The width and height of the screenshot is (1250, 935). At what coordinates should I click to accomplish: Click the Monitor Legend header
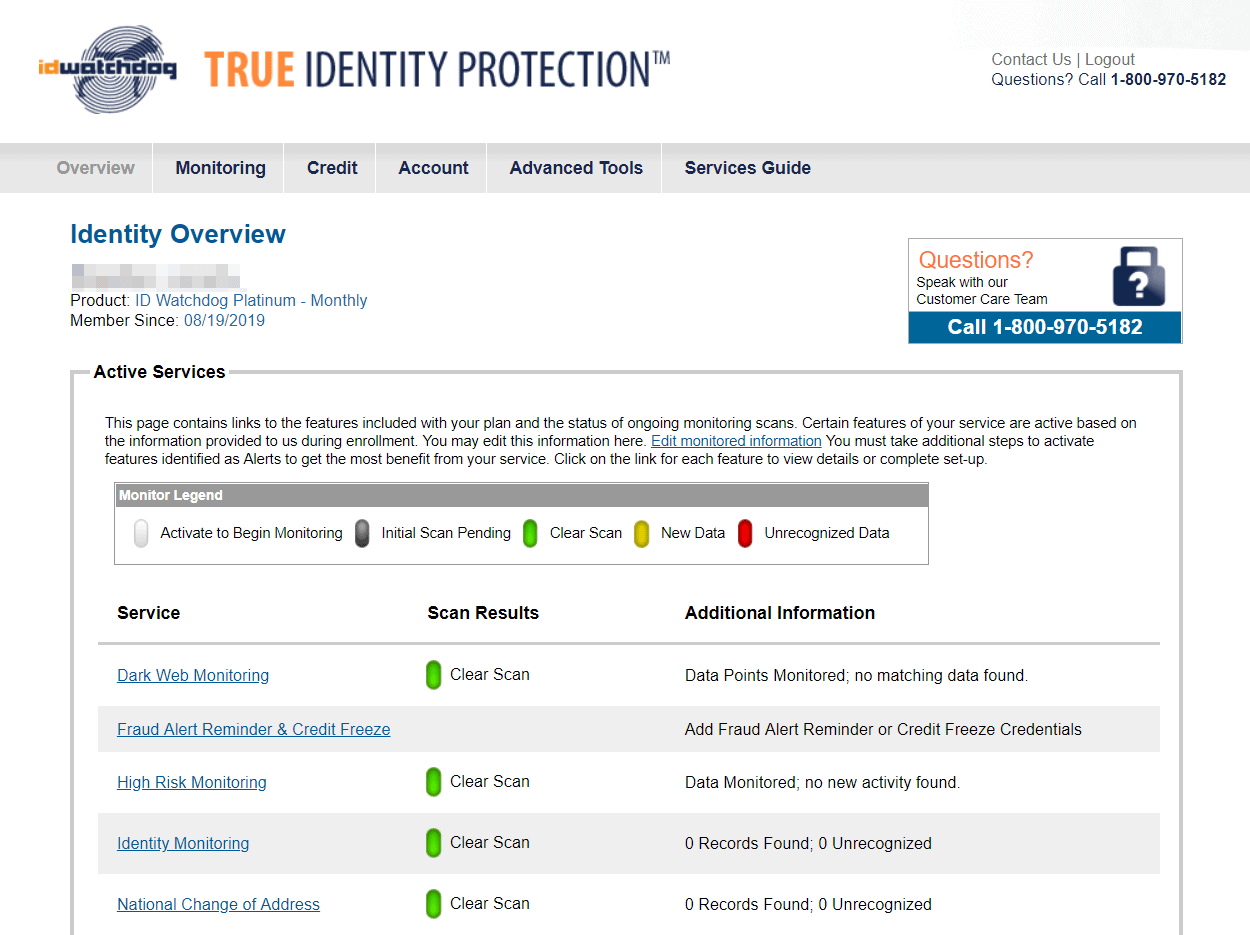(521, 495)
